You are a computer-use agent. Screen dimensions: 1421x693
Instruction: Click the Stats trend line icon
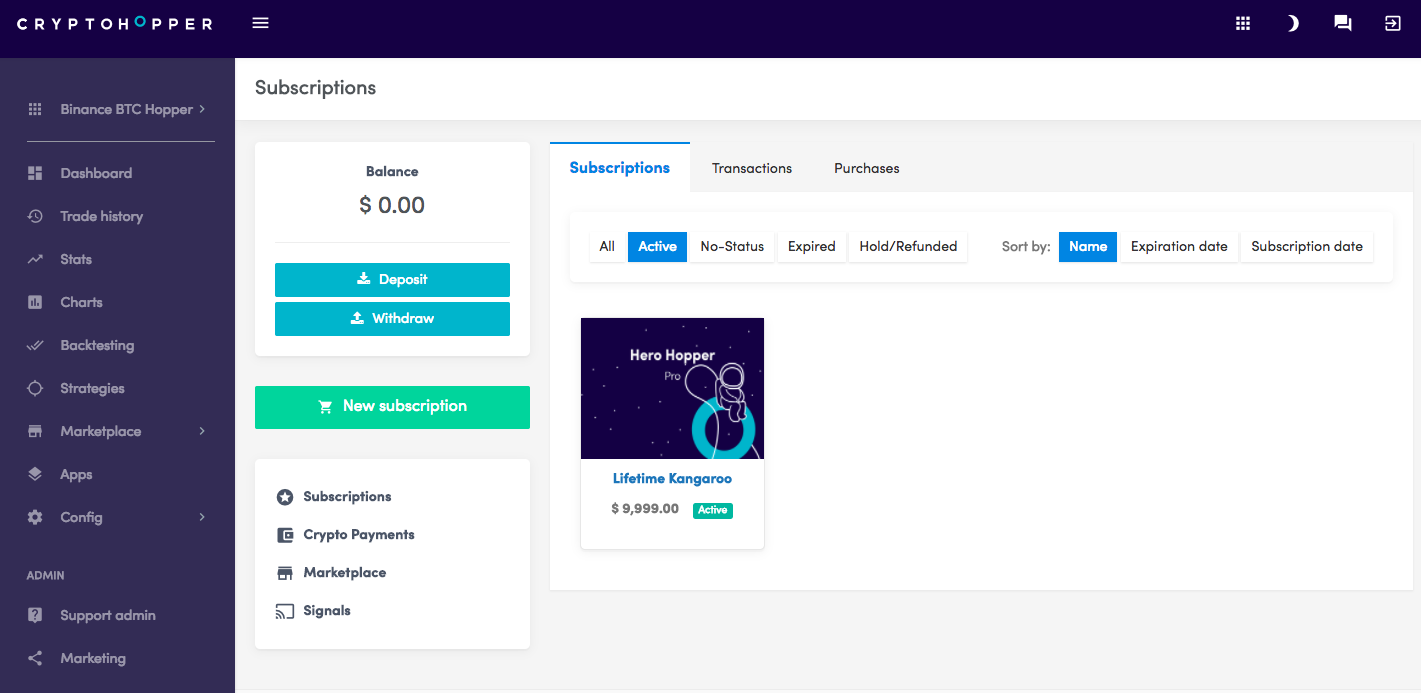[35, 259]
